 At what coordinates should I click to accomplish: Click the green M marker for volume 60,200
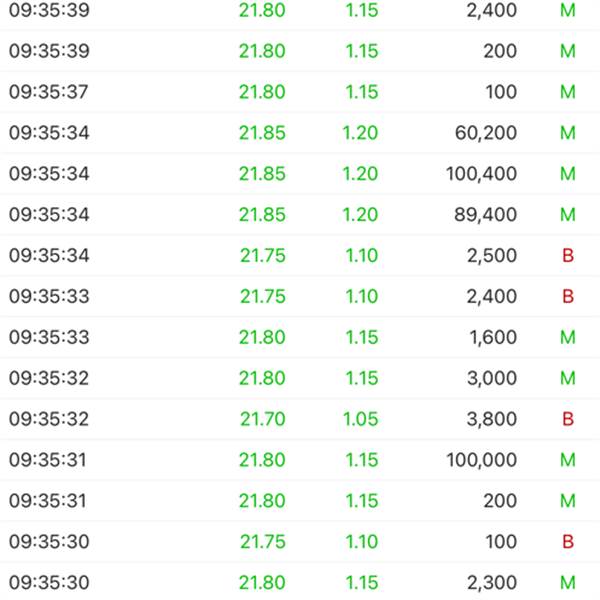pyautogui.click(x=568, y=133)
